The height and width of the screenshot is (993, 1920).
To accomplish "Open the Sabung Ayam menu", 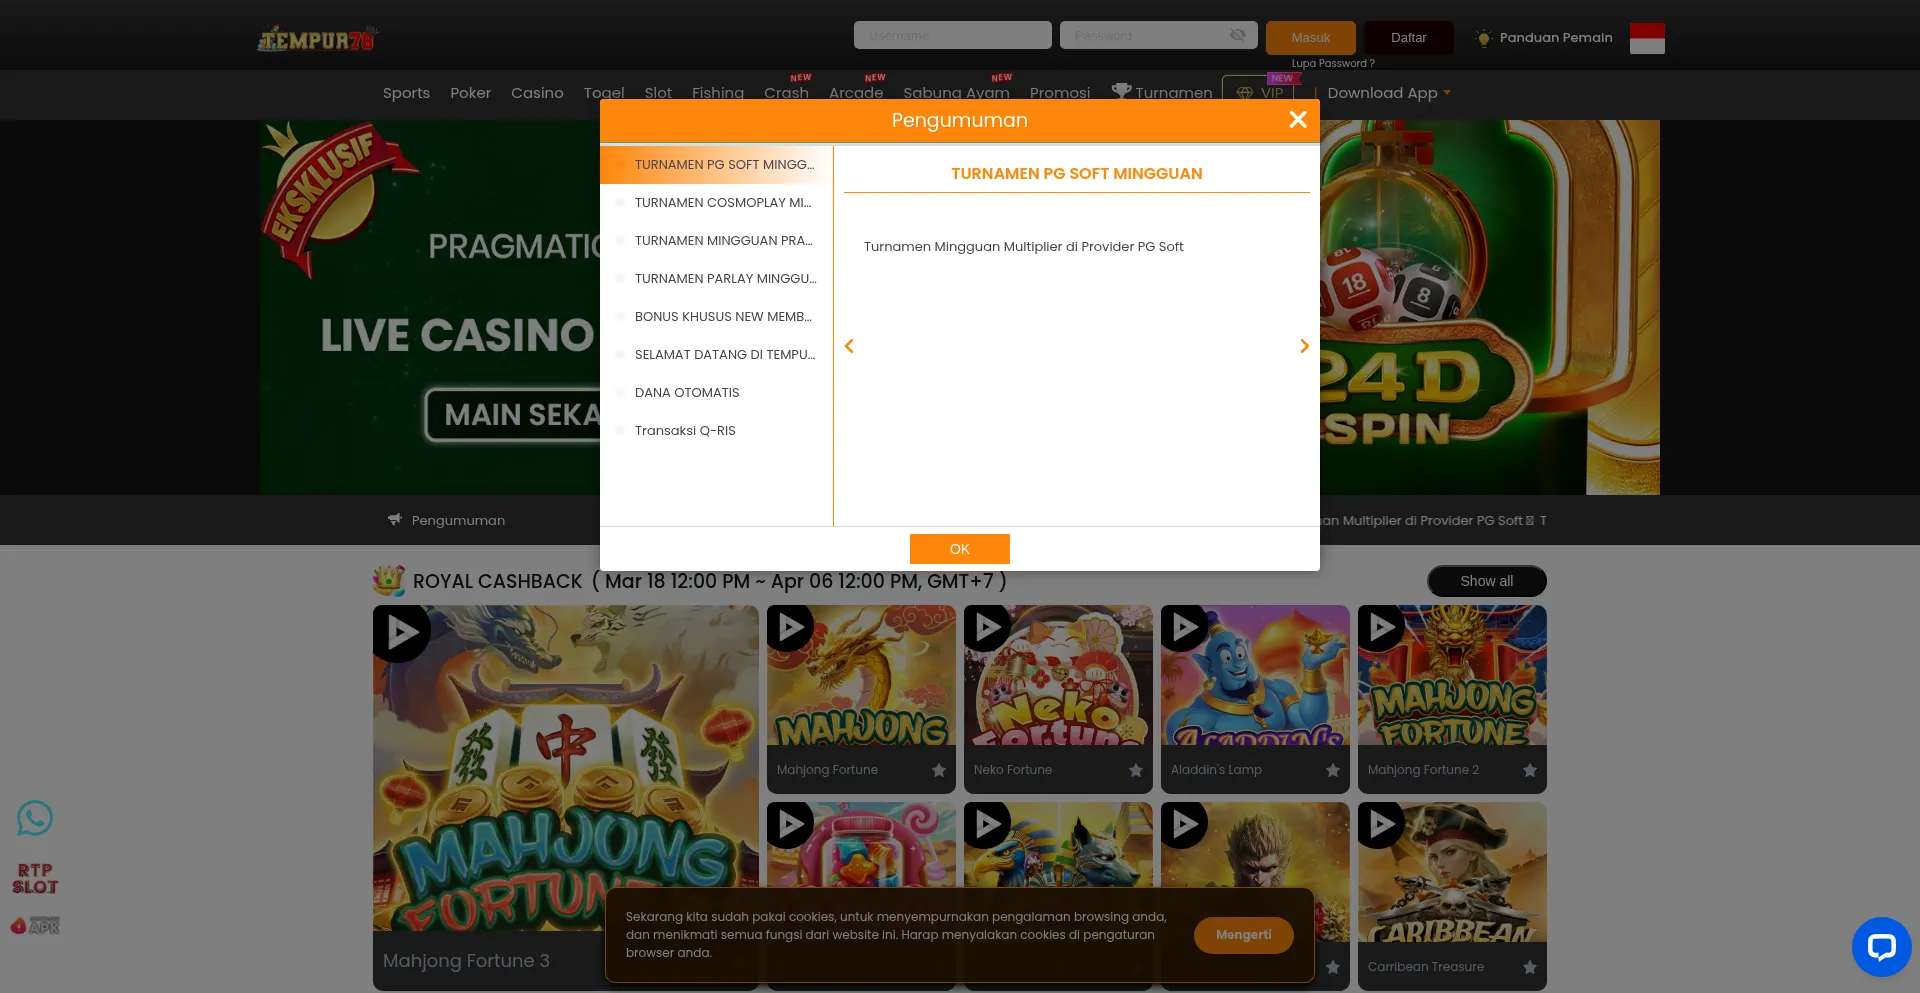I will (x=956, y=93).
